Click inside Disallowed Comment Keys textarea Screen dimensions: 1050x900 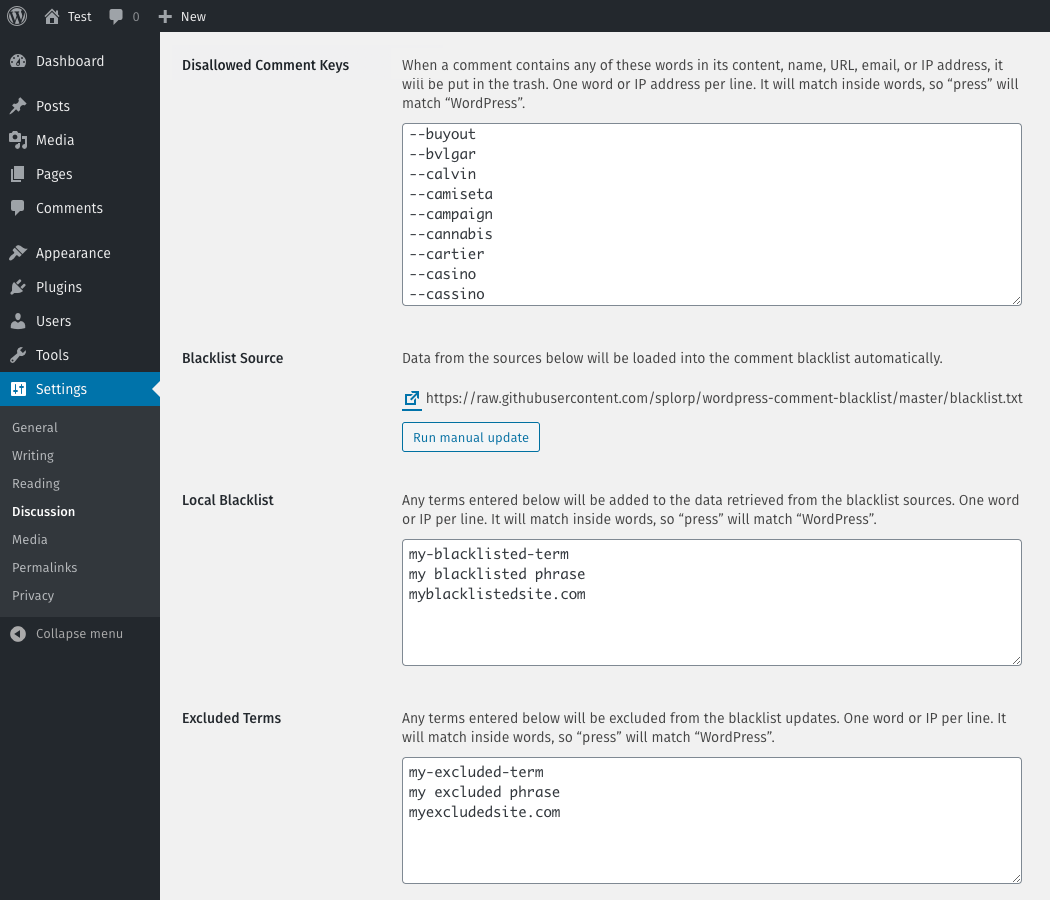(x=712, y=214)
